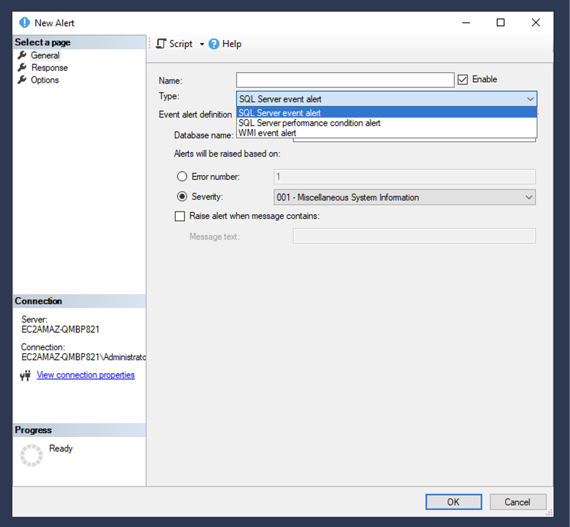Click the wrench icon beside Options
570x527 pixels.
coord(22,80)
